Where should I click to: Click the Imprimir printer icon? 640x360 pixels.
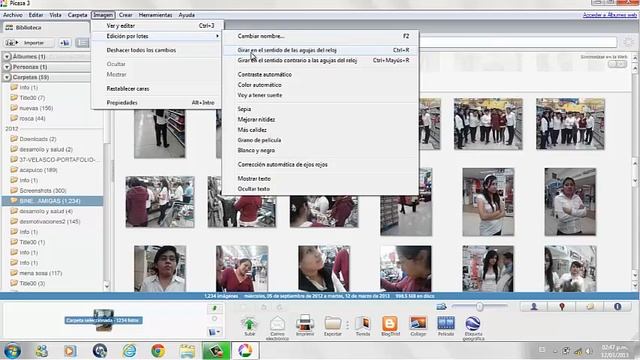pyautogui.click(x=305, y=323)
